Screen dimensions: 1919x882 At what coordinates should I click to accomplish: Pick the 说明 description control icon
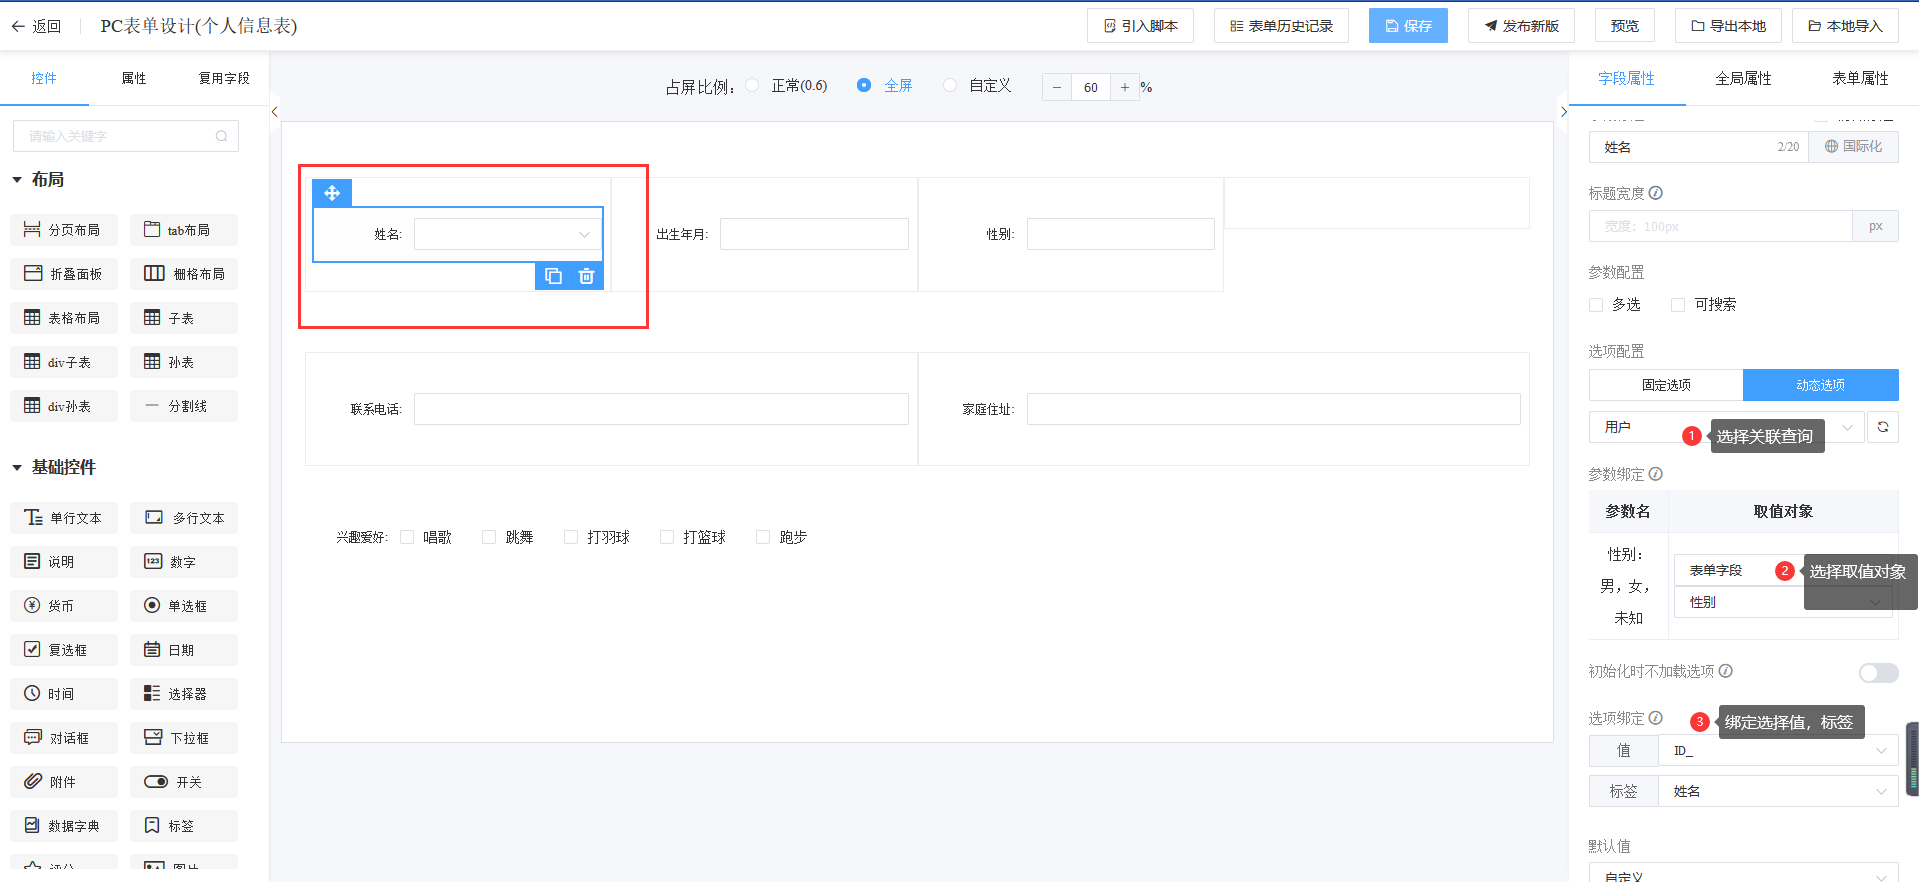[x=32, y=562]
